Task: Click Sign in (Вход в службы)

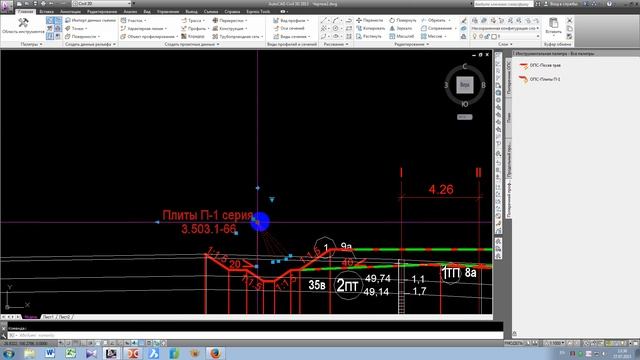Action: [x=562, y=4]
